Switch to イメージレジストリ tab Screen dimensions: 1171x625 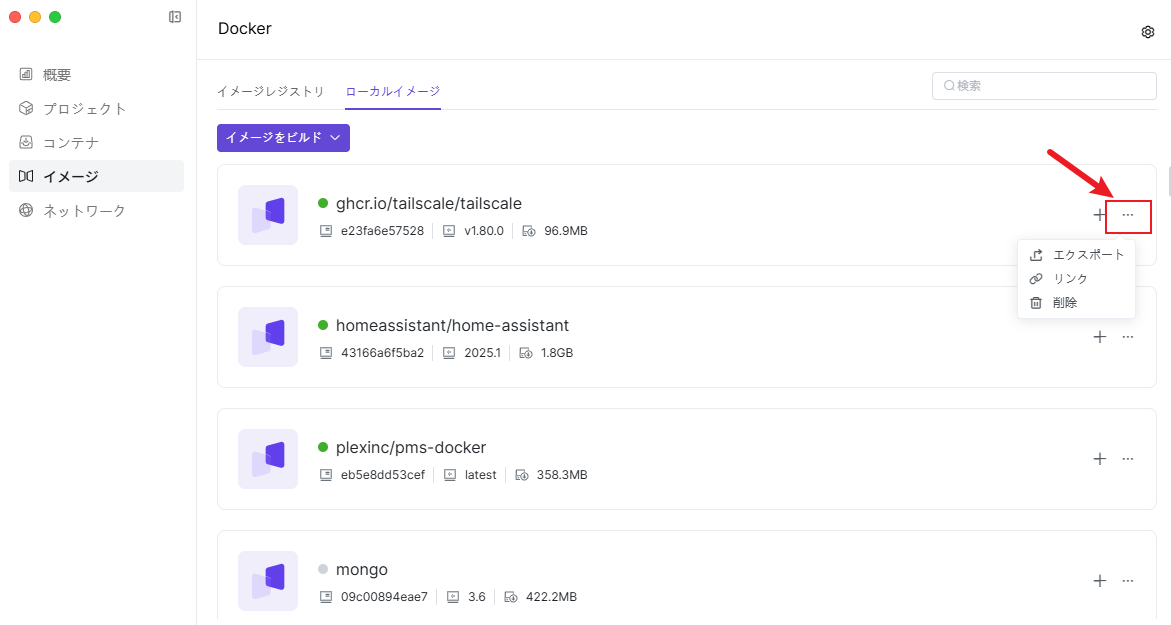point(270,91)
